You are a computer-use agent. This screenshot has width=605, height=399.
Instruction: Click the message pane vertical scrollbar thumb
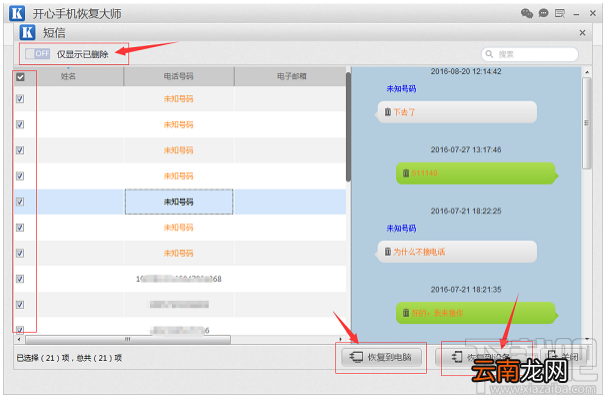[586, 123]
